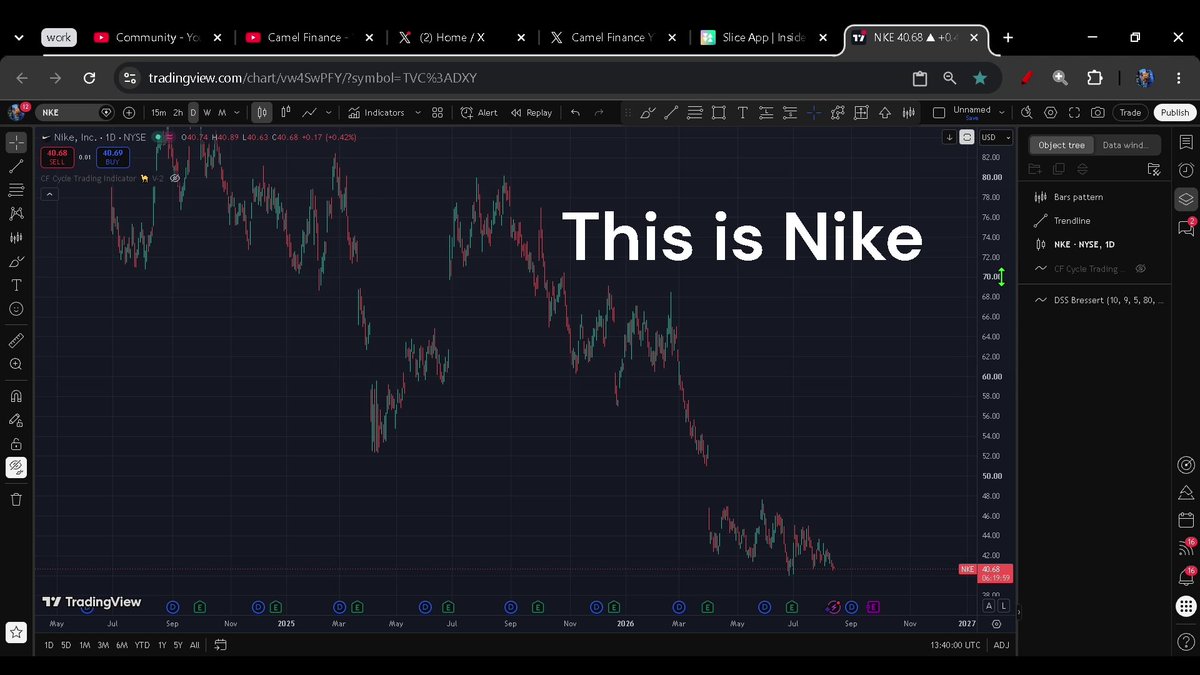This screenshot has width=1200, height=675.
Task: Open the chart patterns tool
Action: [x=16, y=214]
